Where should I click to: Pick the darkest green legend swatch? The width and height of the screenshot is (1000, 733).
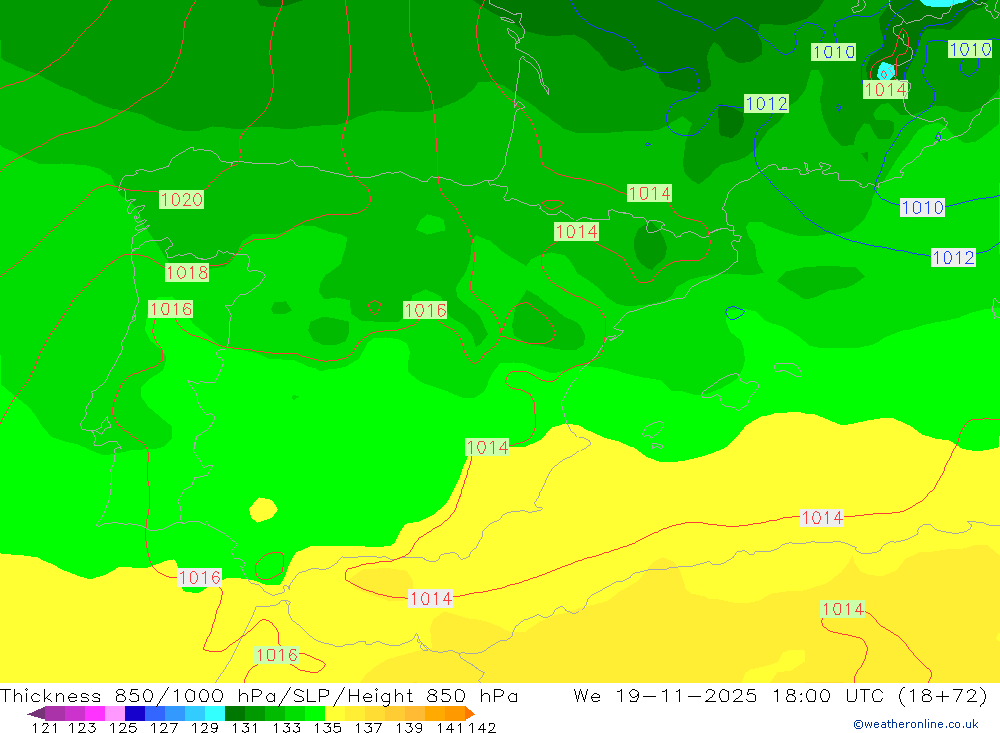coord(235,713)
